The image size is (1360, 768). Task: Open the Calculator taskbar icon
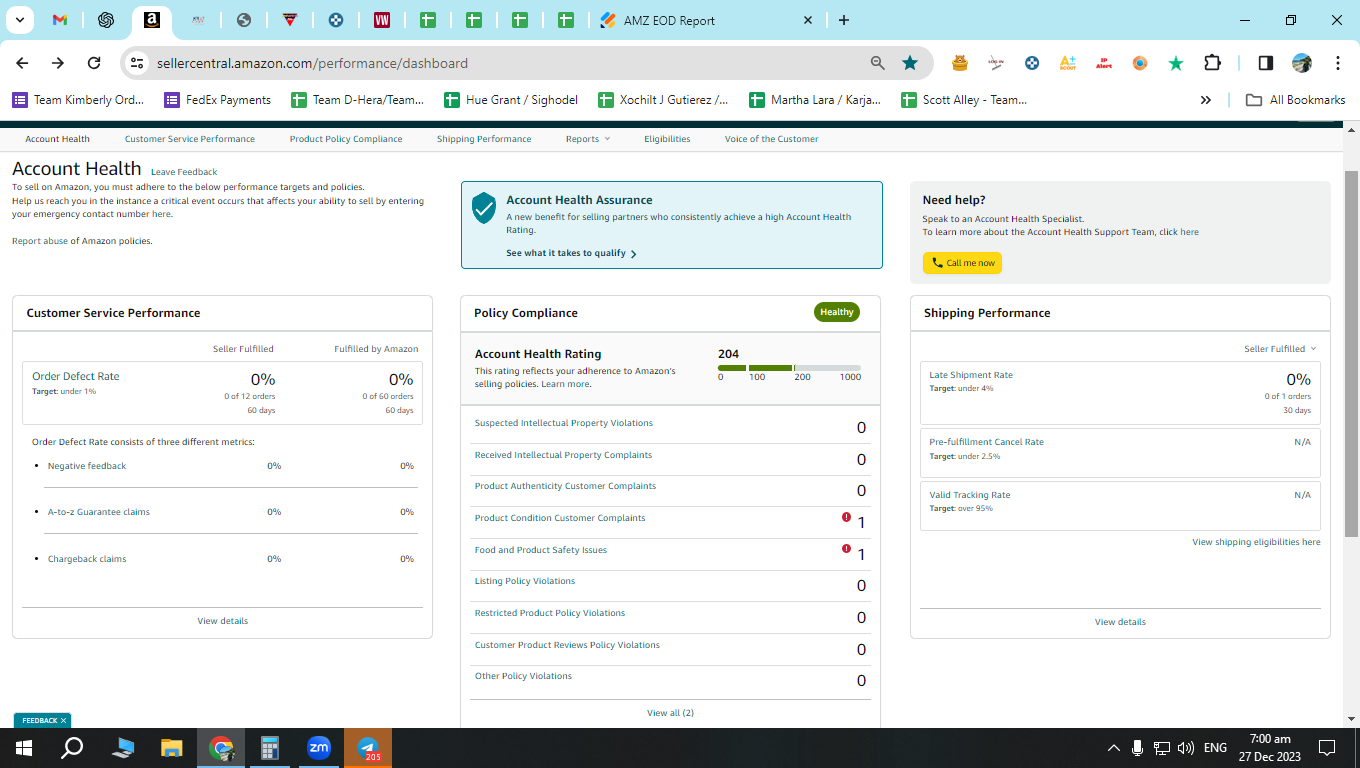(x=270, y=748)
